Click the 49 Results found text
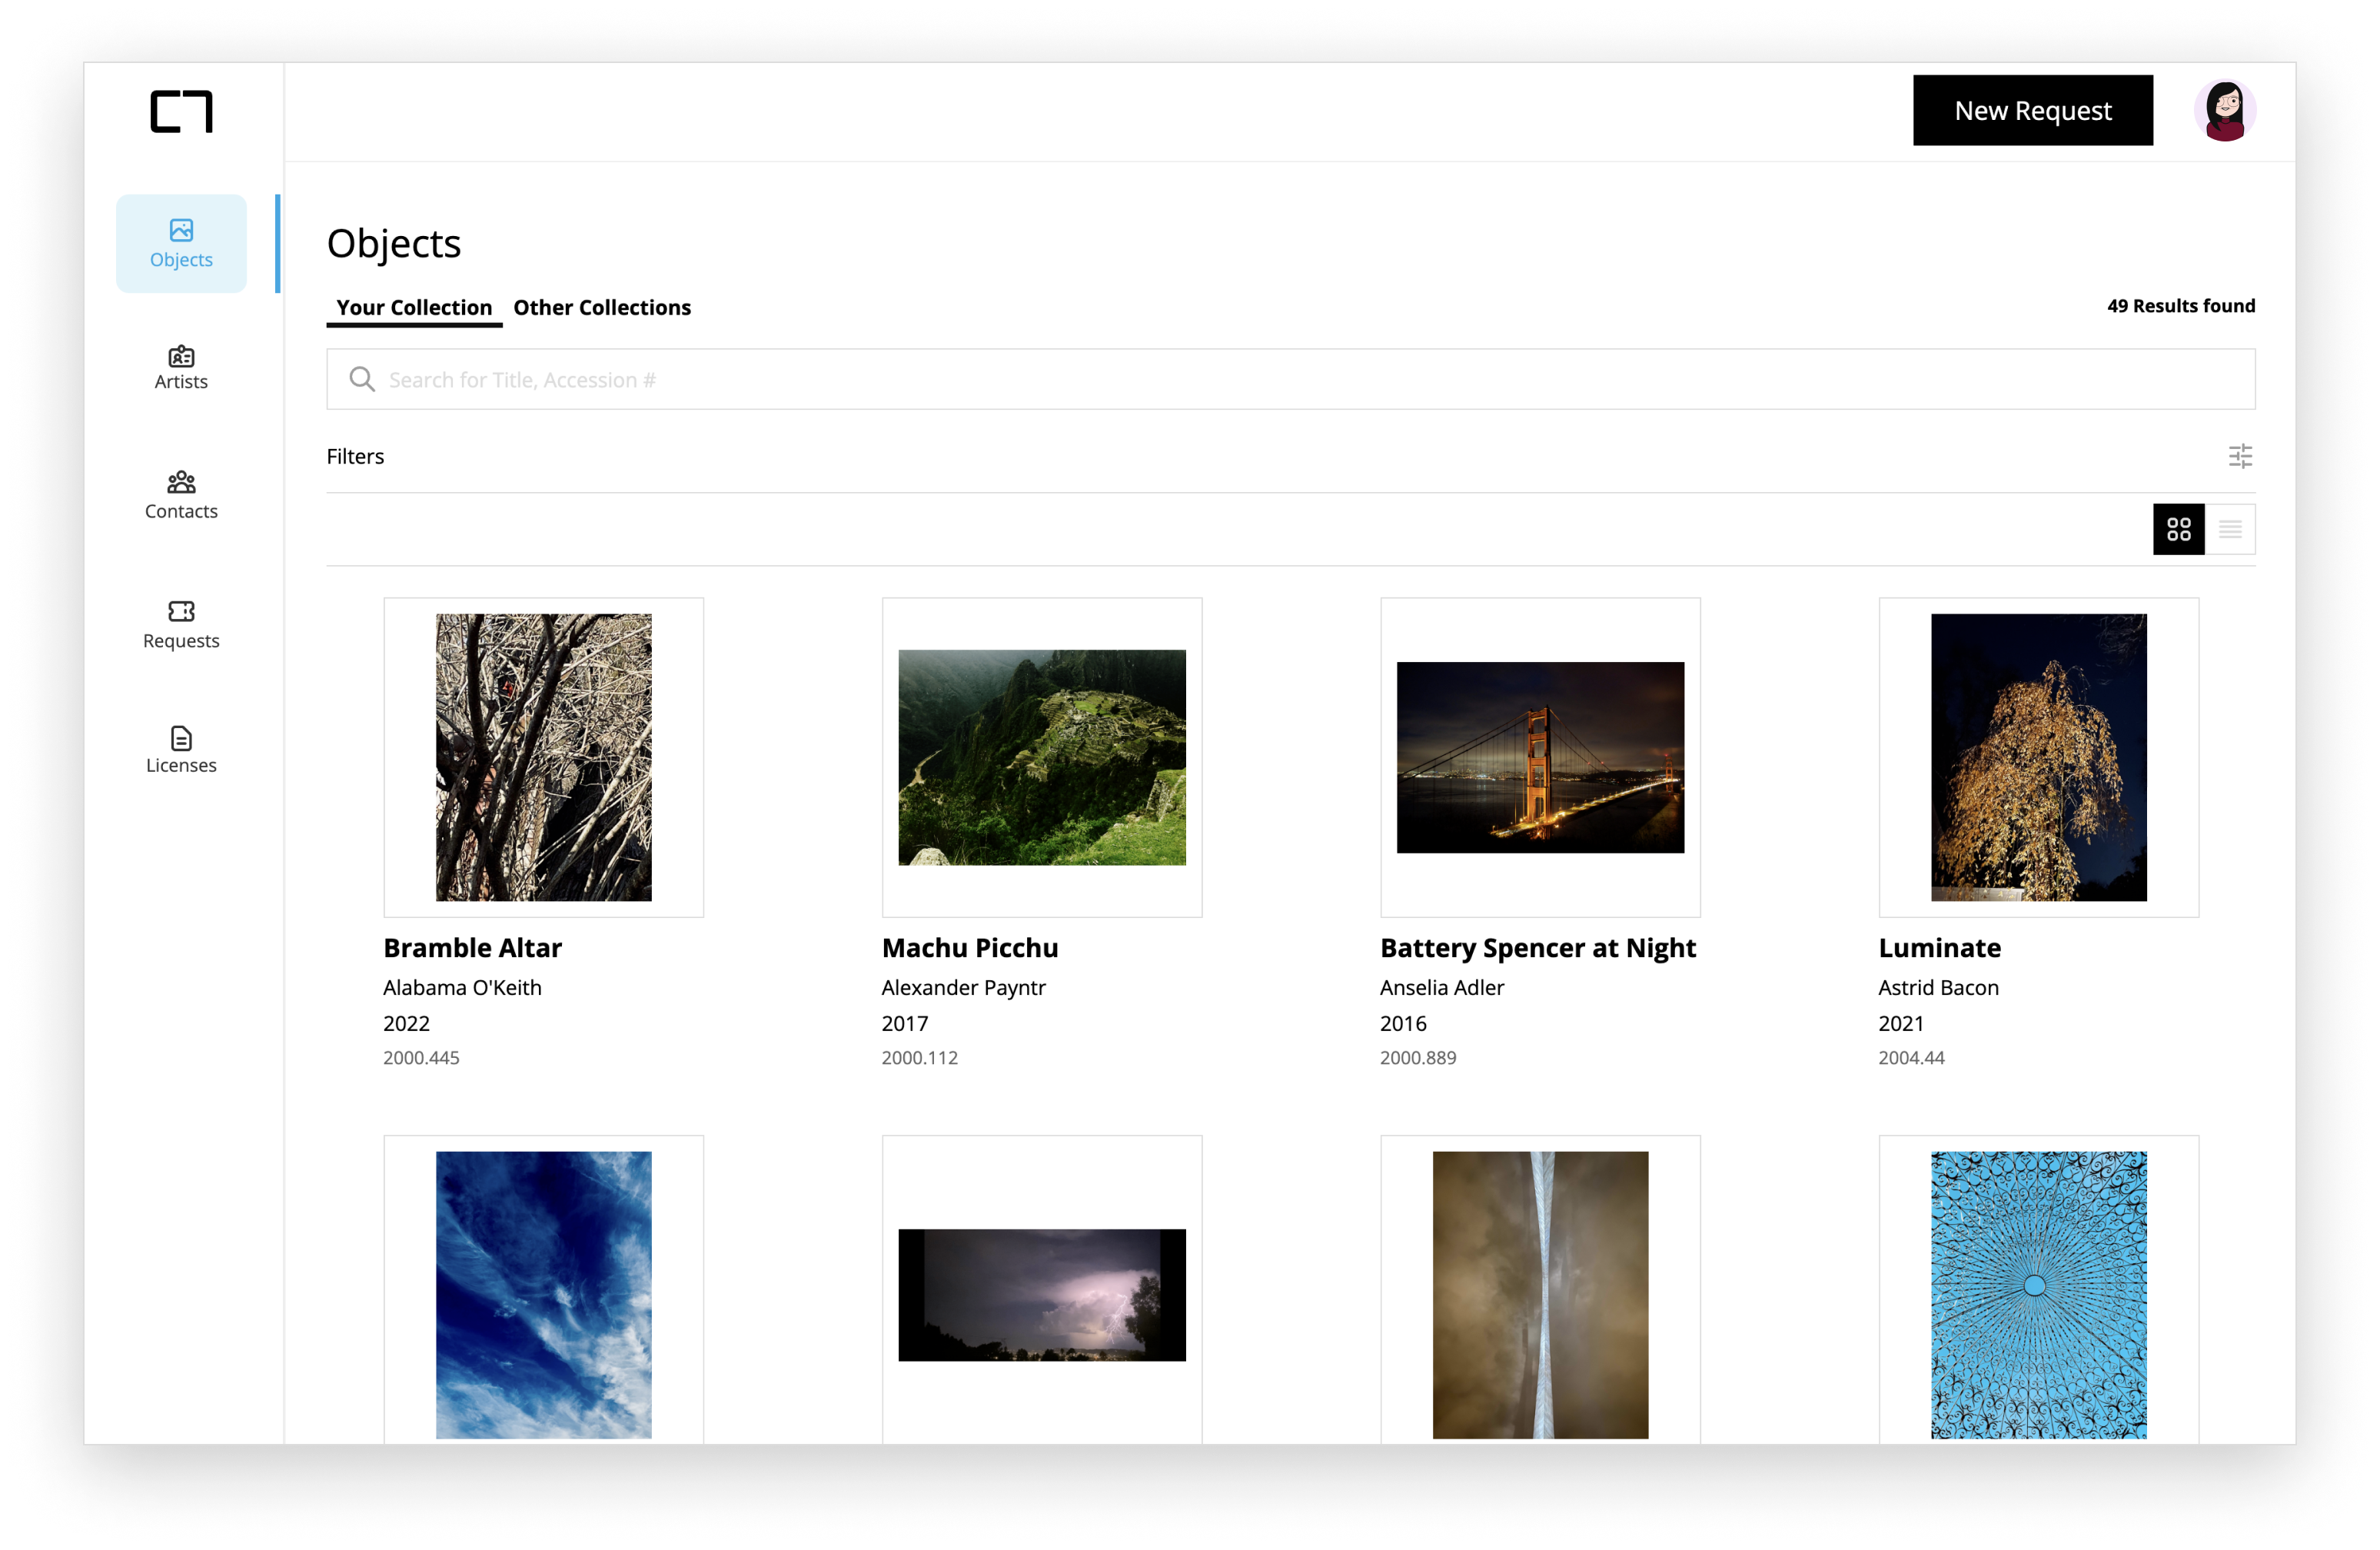The width and height of the screenshot is (2380, 1550). click(x=2180, y=306)
